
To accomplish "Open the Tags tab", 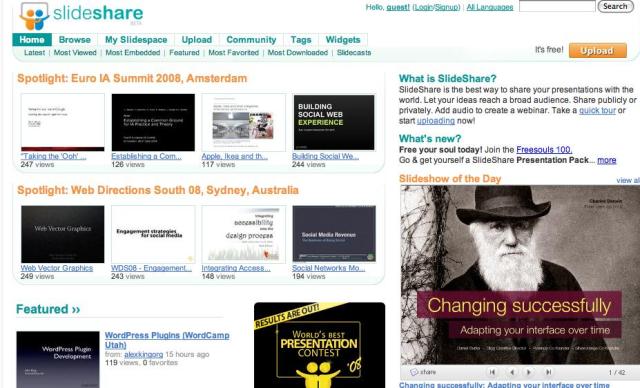I will [x=301, y=40].
